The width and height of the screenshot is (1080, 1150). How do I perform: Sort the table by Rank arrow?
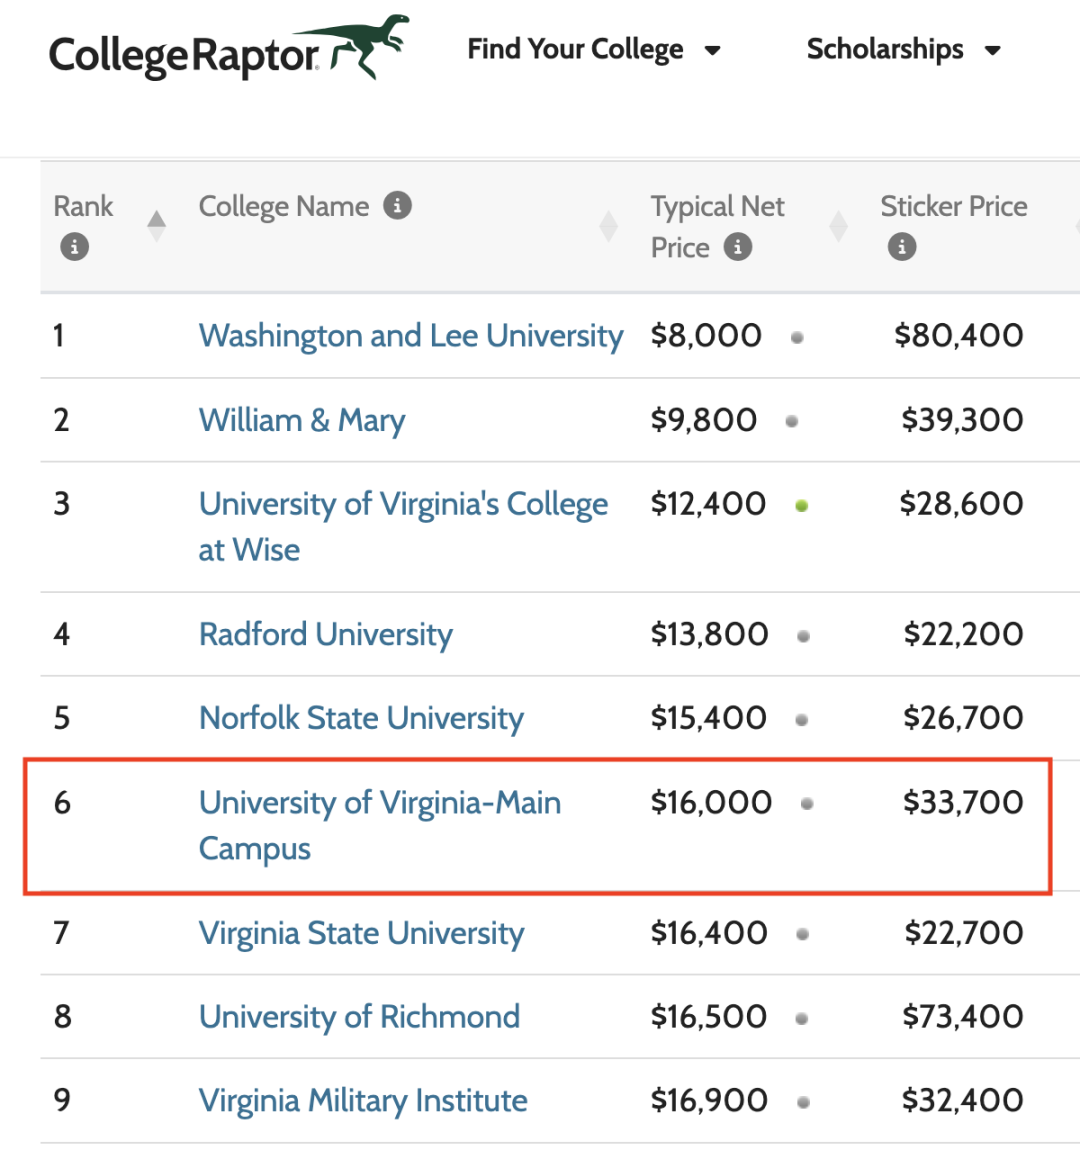click(x=156, y=226)
